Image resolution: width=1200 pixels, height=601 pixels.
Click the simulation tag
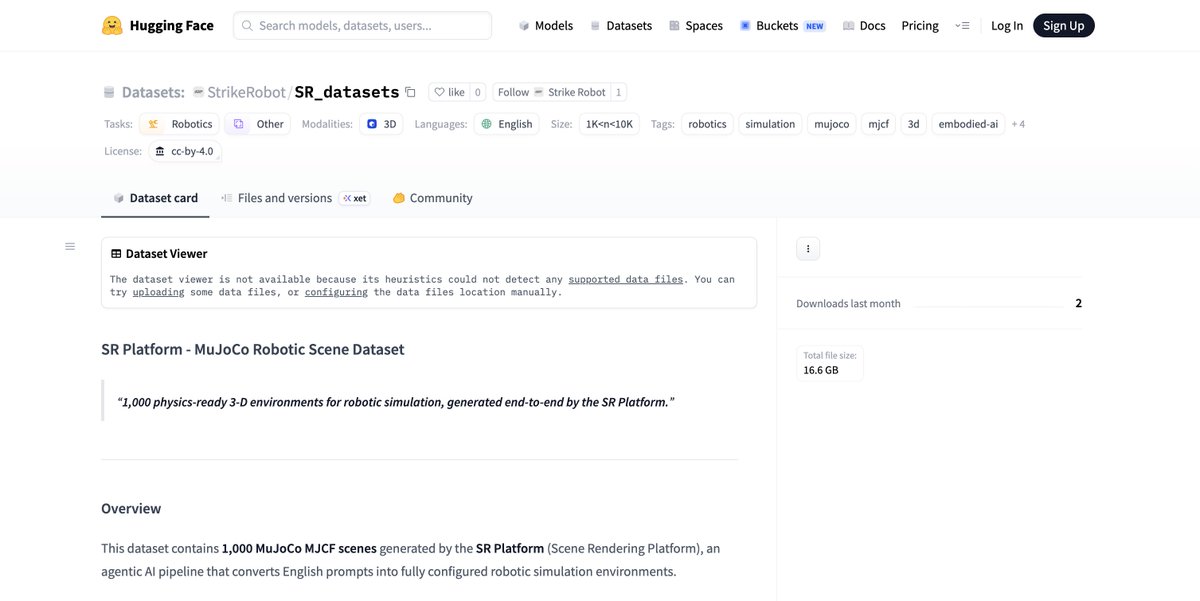click(x=770, y=124)
